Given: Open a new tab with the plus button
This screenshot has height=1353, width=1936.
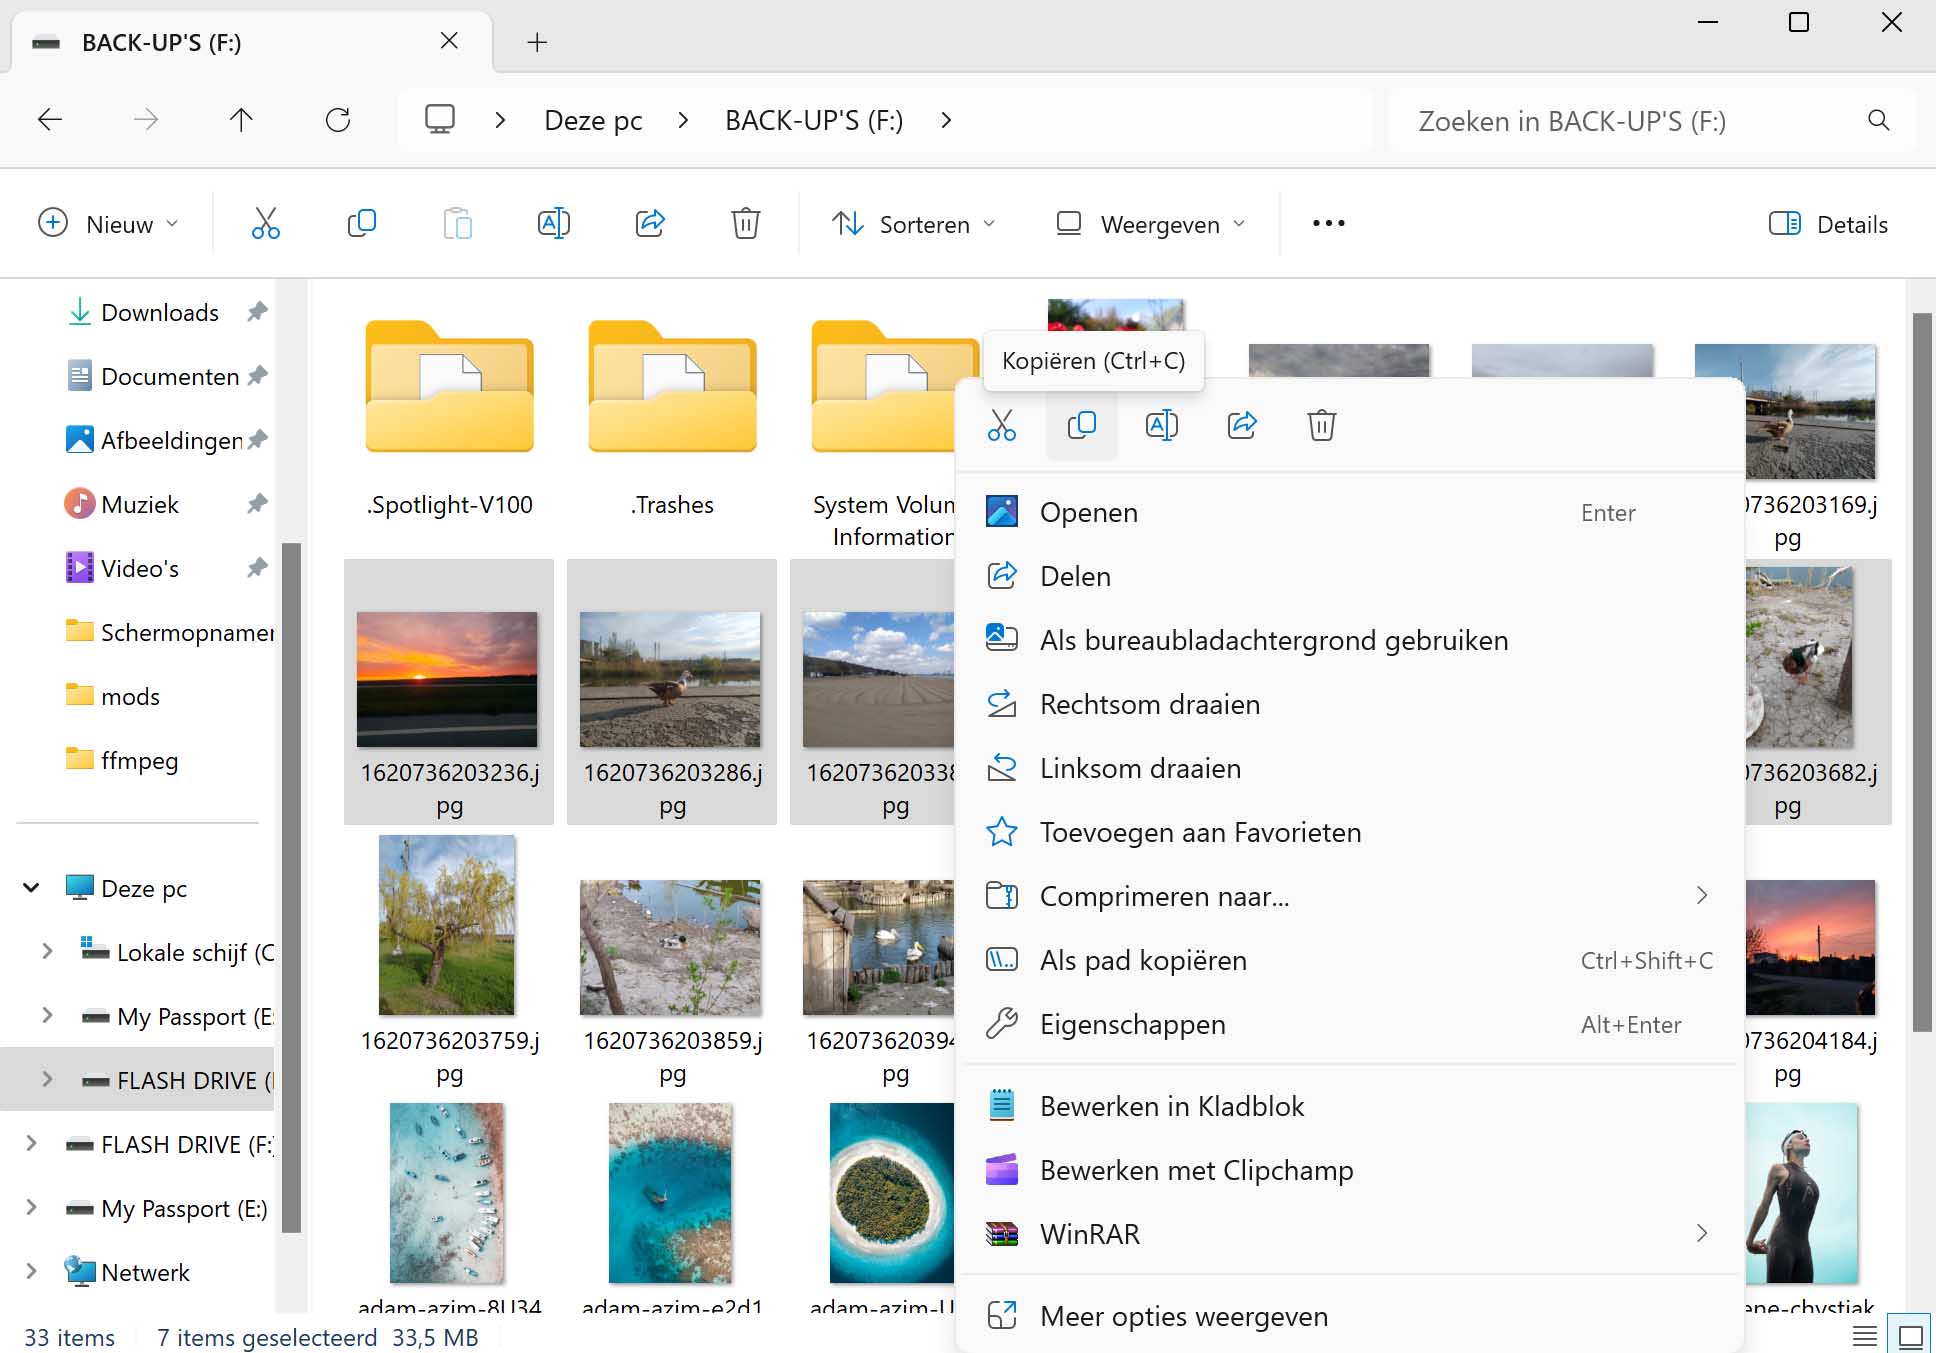Looking at the screenshot, I should (x=537, y=42).
